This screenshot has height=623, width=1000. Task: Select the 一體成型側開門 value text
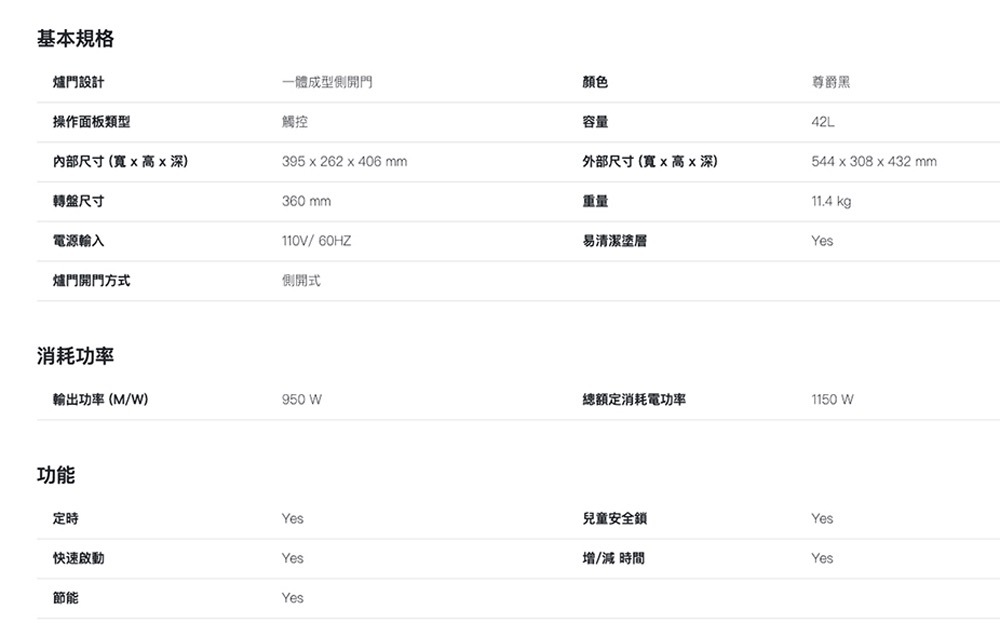tap(327, 83)
